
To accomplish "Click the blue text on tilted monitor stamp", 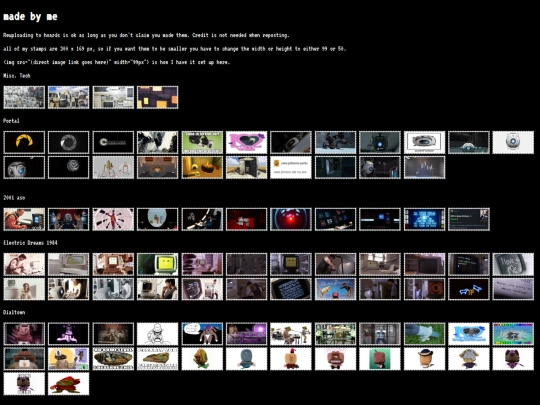I will click(291, 289).
